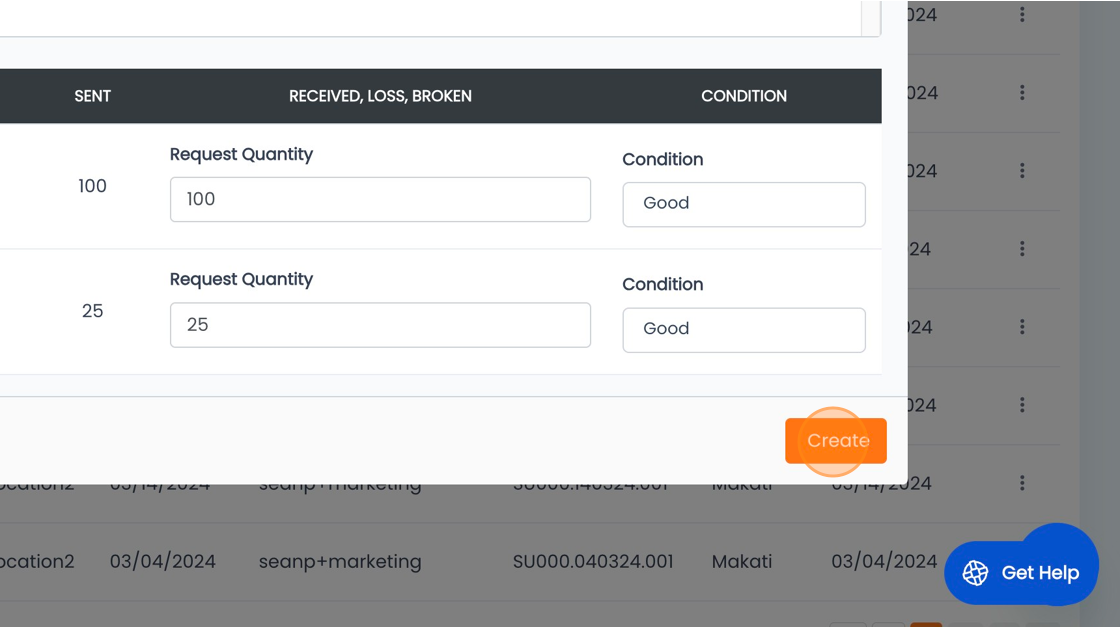The height and width of the screenshot is (628, 1120).
Task: Click seanp+marketing in the 03/04/2024 row
Action: [340, 562]
